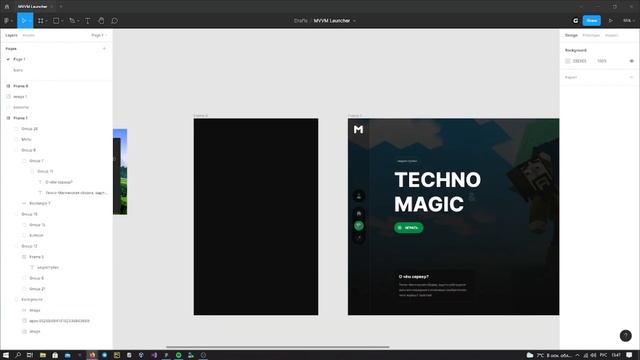Screen dimensions: 640x360
Task: Select the Menu layer
Action: (x=26, y=140)
